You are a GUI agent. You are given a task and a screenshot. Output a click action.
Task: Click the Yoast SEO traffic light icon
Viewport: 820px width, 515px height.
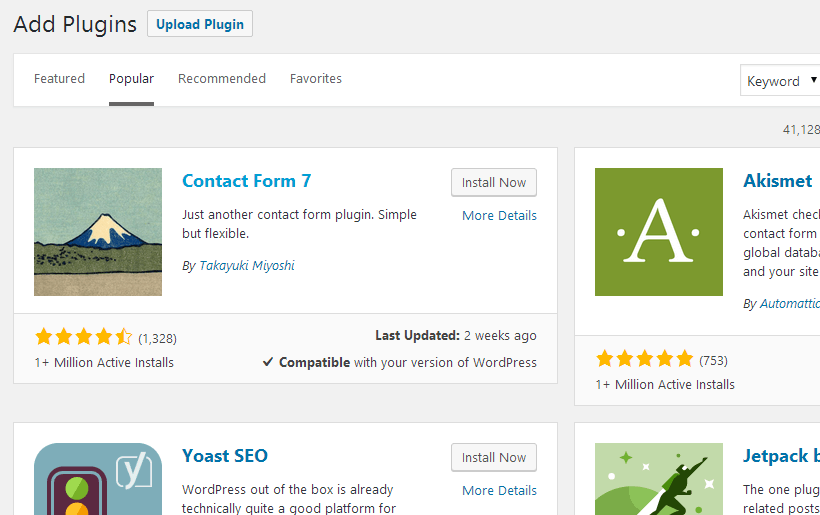point(98,479)
